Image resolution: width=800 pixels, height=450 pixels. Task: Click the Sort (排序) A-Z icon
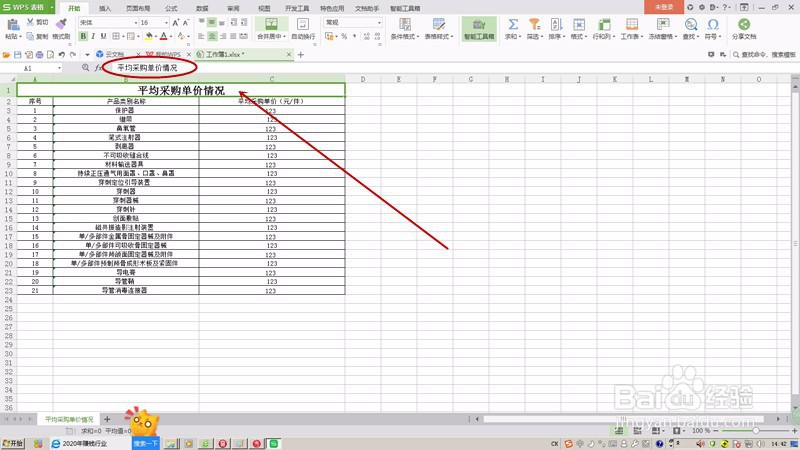(x=556, y=24)
